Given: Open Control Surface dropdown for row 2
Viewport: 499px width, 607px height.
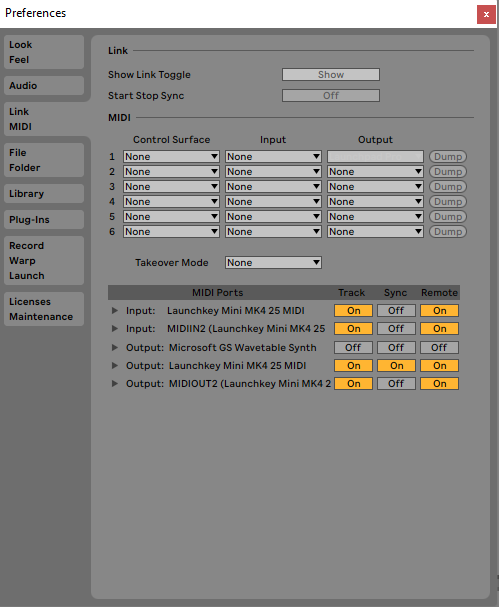Looking at the screenshot, I should pyautogui.click(x=171, y=171).
